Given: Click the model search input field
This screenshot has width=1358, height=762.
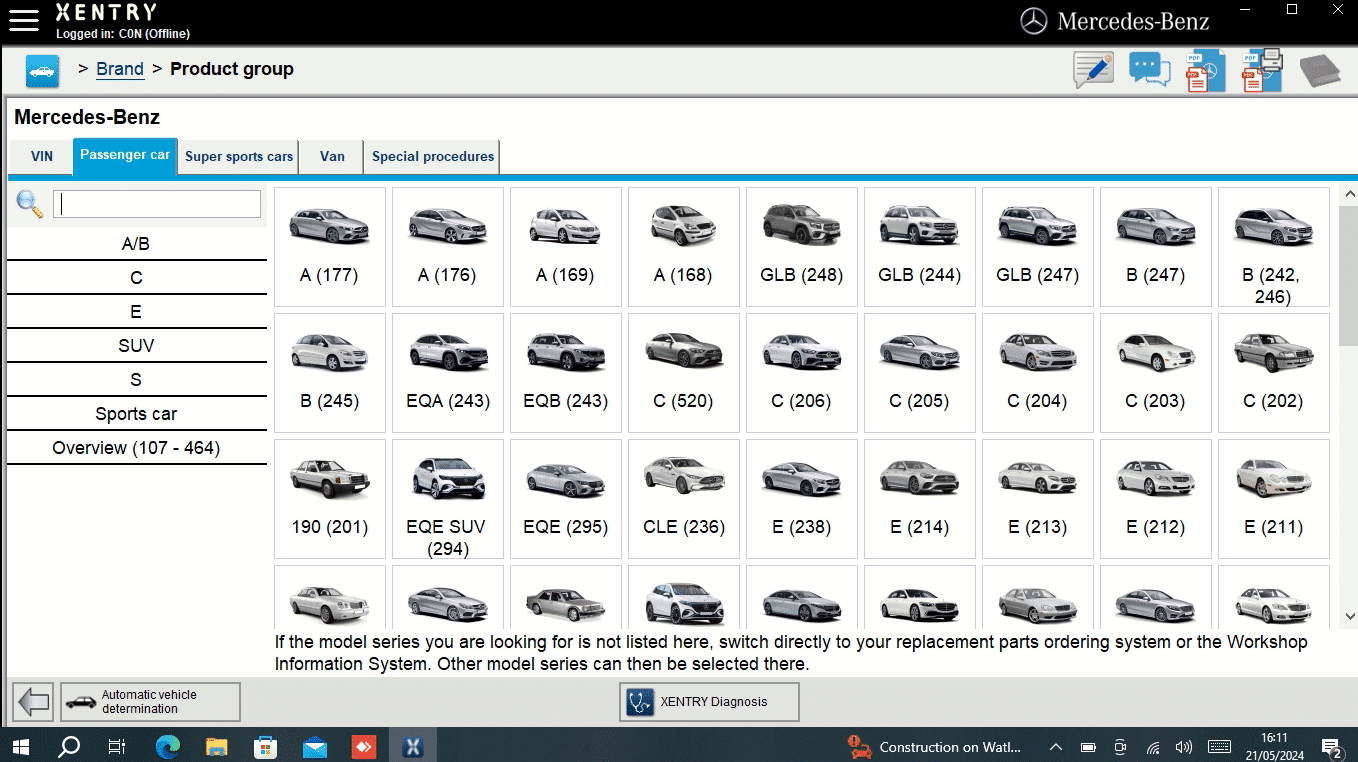Looking at the screenshot, I should (157, 204).
